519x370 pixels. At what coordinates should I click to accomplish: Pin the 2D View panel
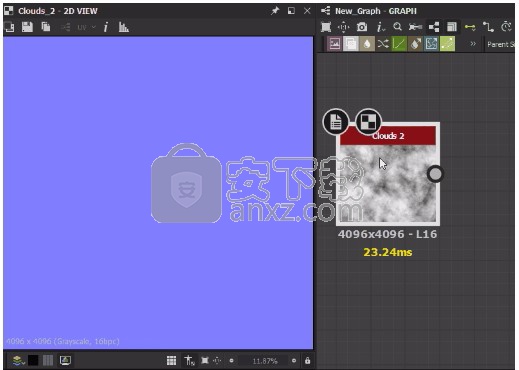coord(275,11)
